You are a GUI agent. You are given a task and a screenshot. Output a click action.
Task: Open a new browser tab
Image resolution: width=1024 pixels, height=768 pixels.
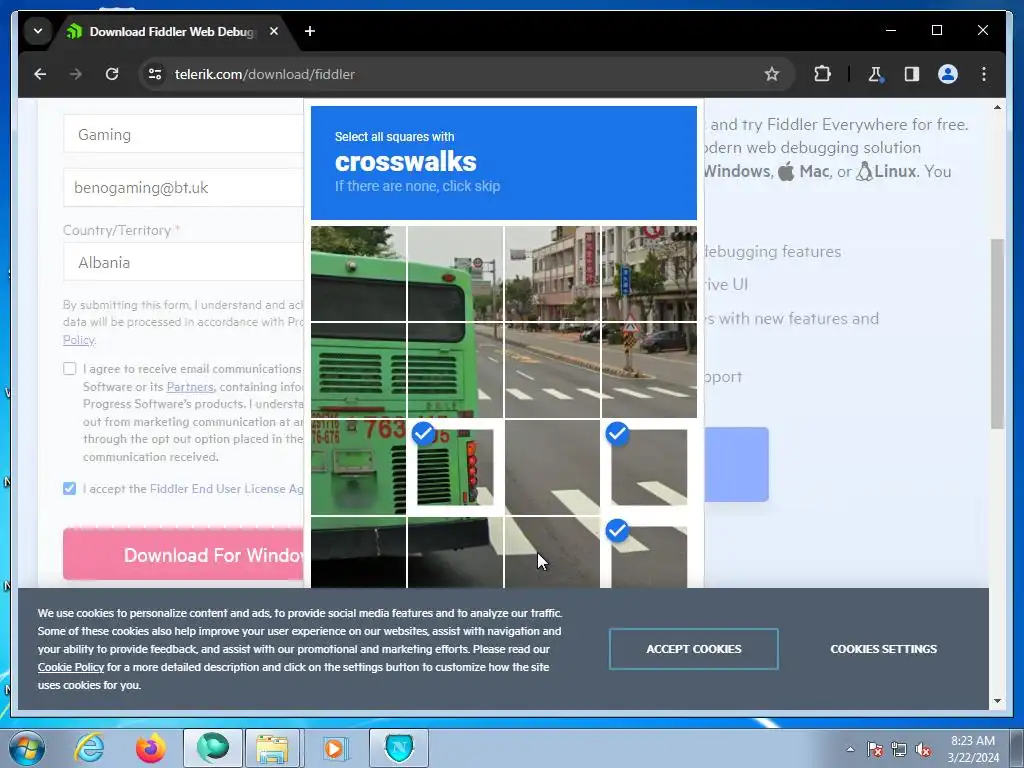point(310,31)
